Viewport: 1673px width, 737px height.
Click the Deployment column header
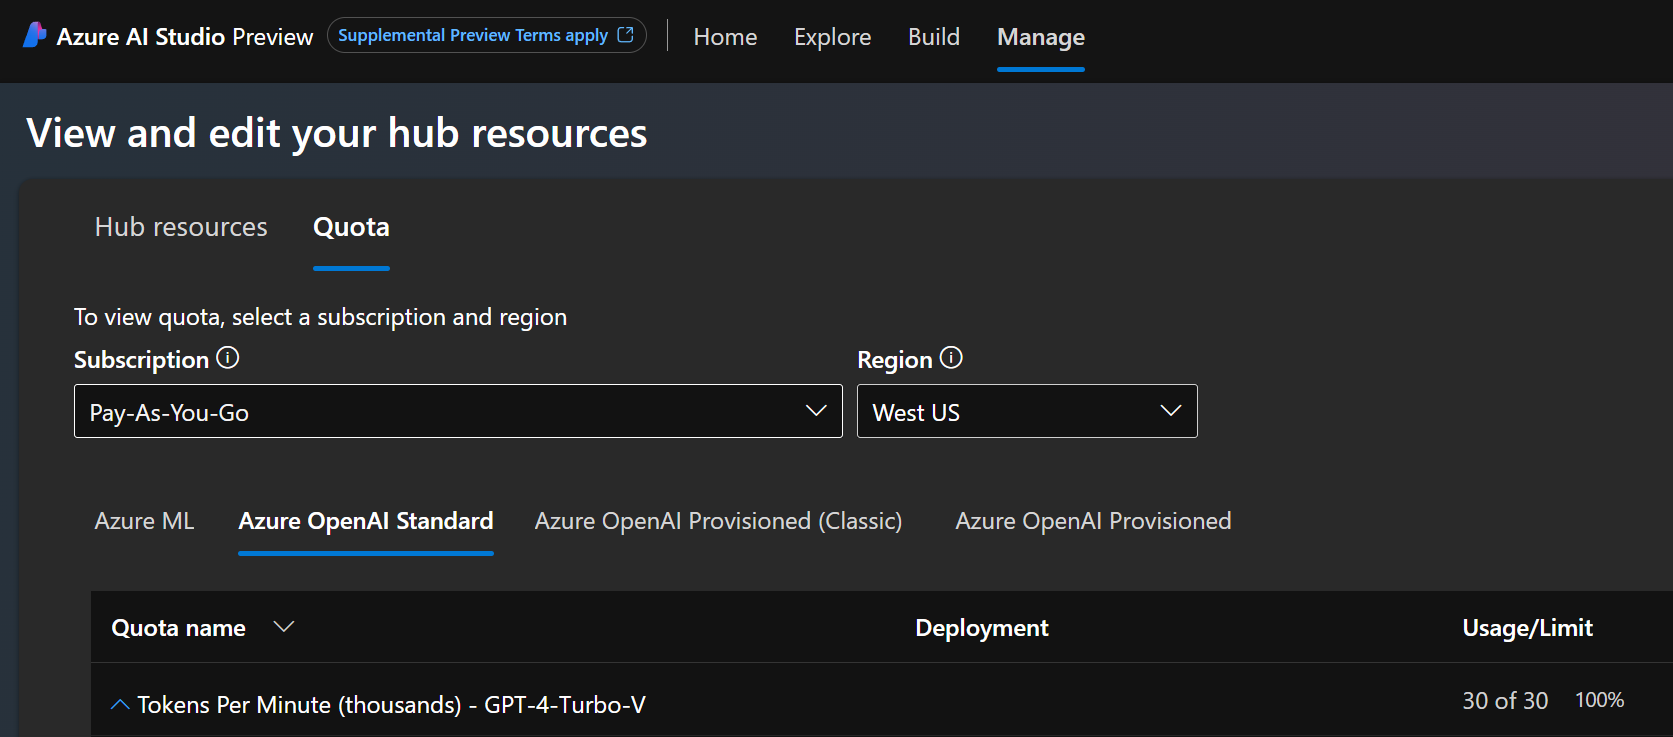tap(982, 628)
